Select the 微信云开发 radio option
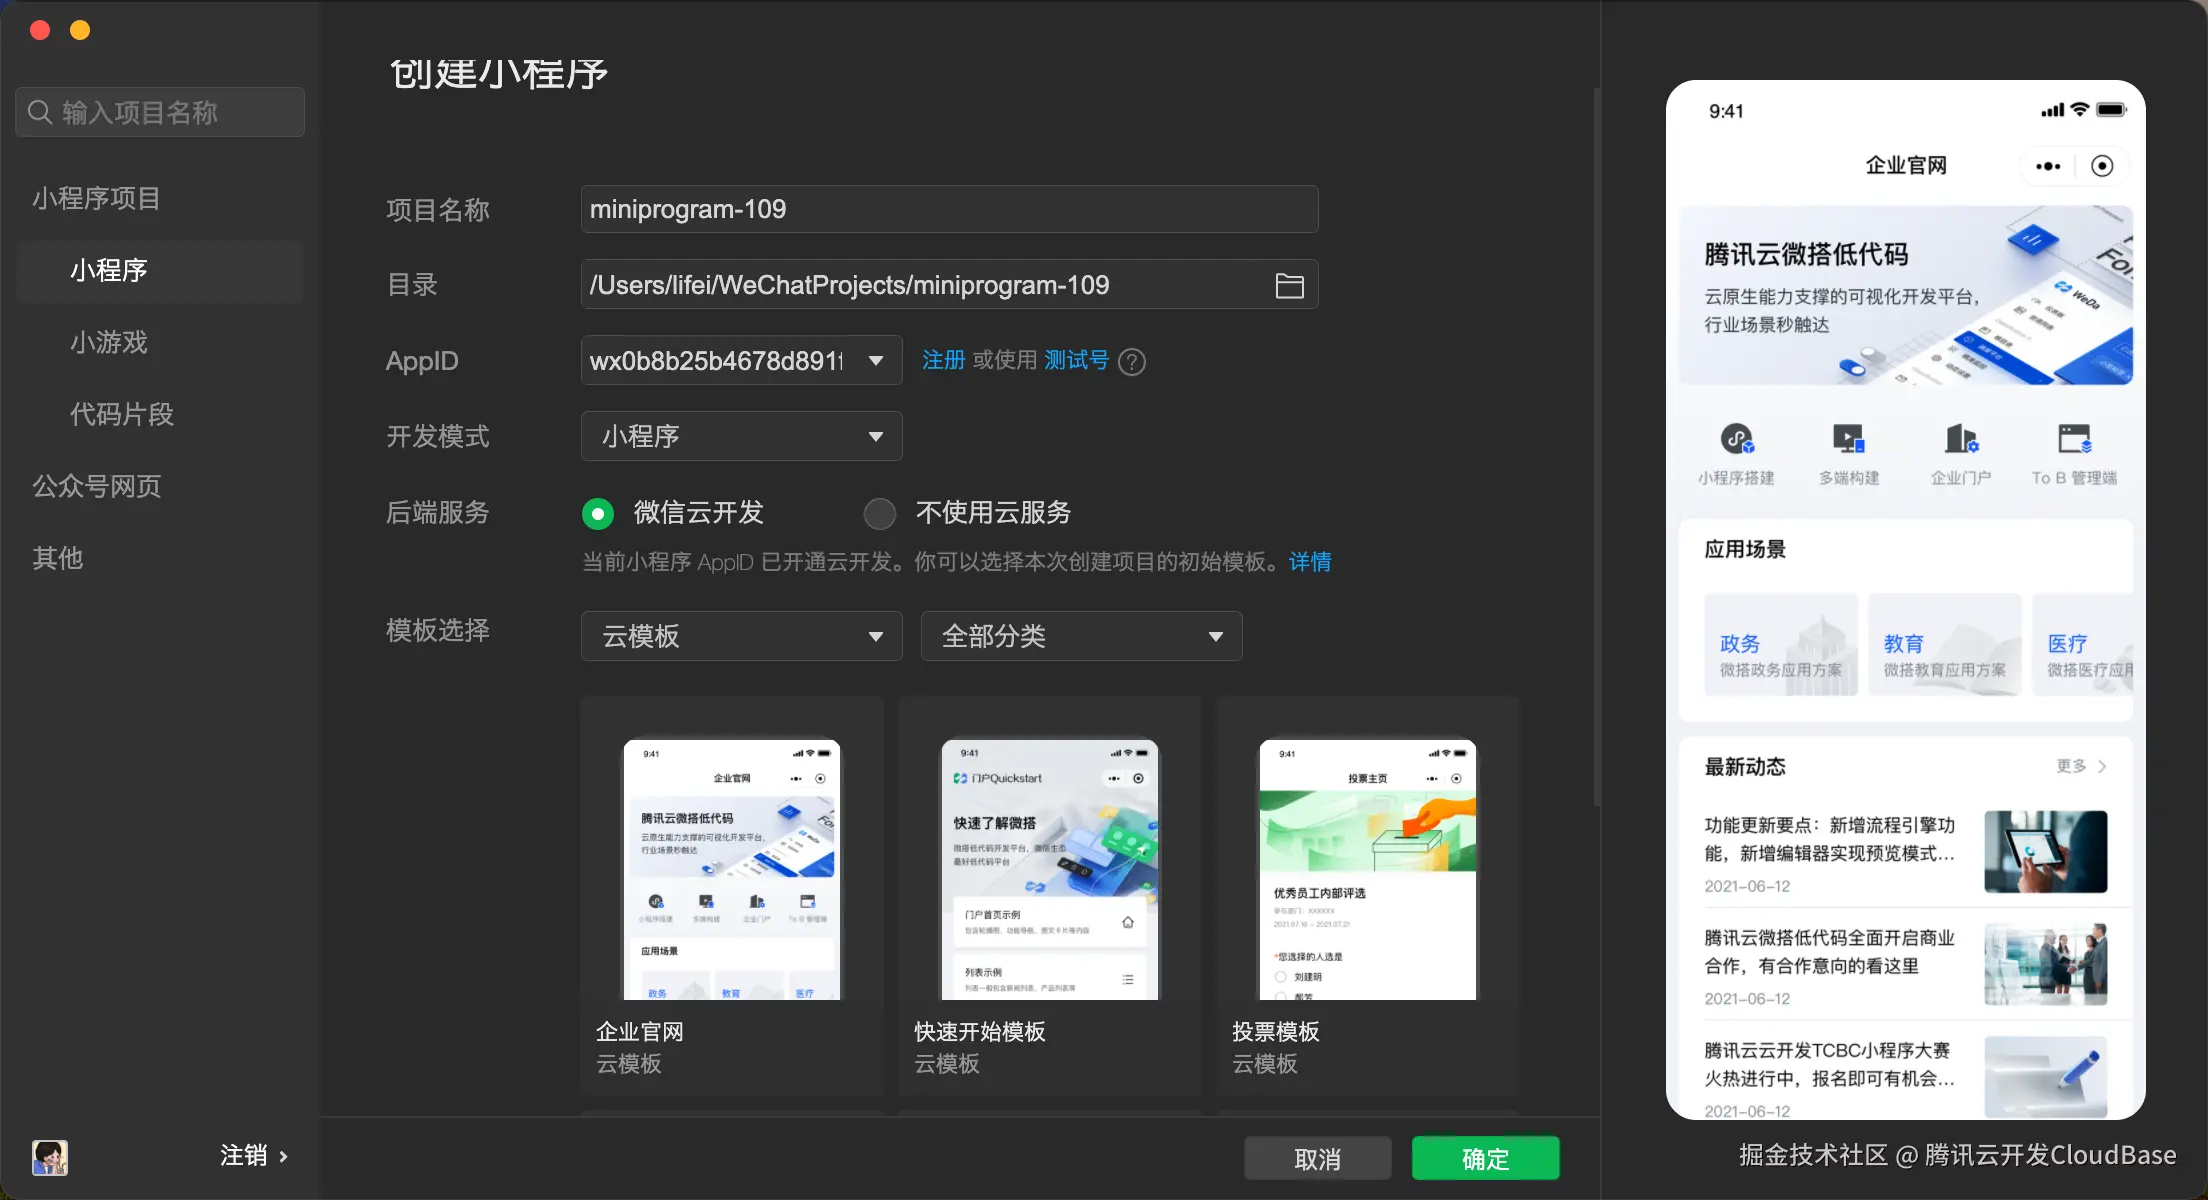Image resolution: width=2208 pixels, height=1200 pixels. pyautogui.click(x=598, y=514)
